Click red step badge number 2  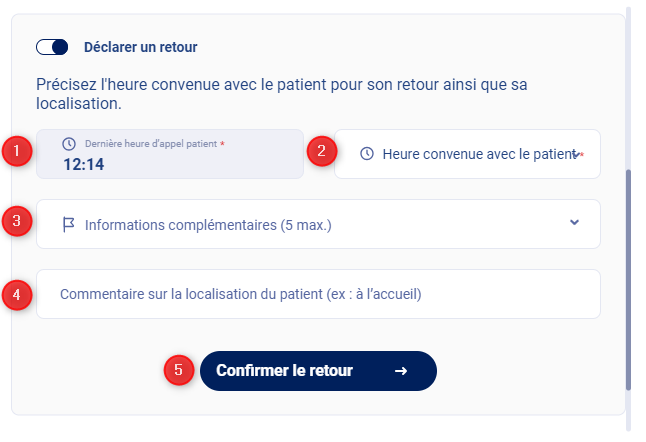point(321,152)
